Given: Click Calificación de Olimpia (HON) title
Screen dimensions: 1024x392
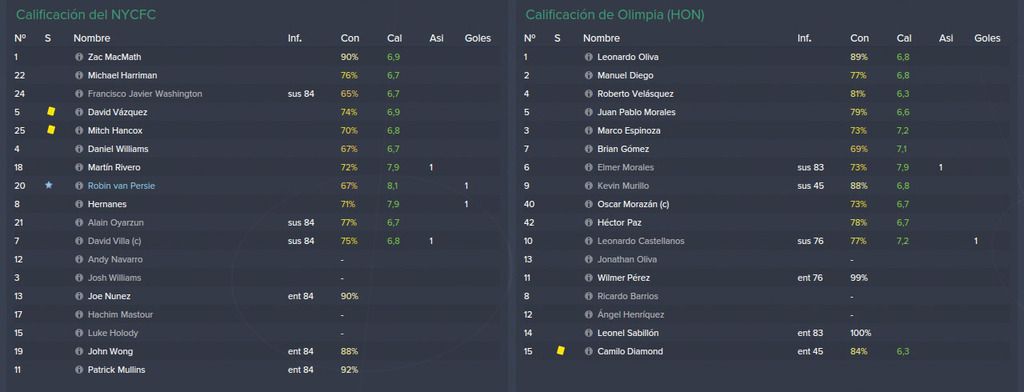Looking at the screenshot, I should [615, 14].
